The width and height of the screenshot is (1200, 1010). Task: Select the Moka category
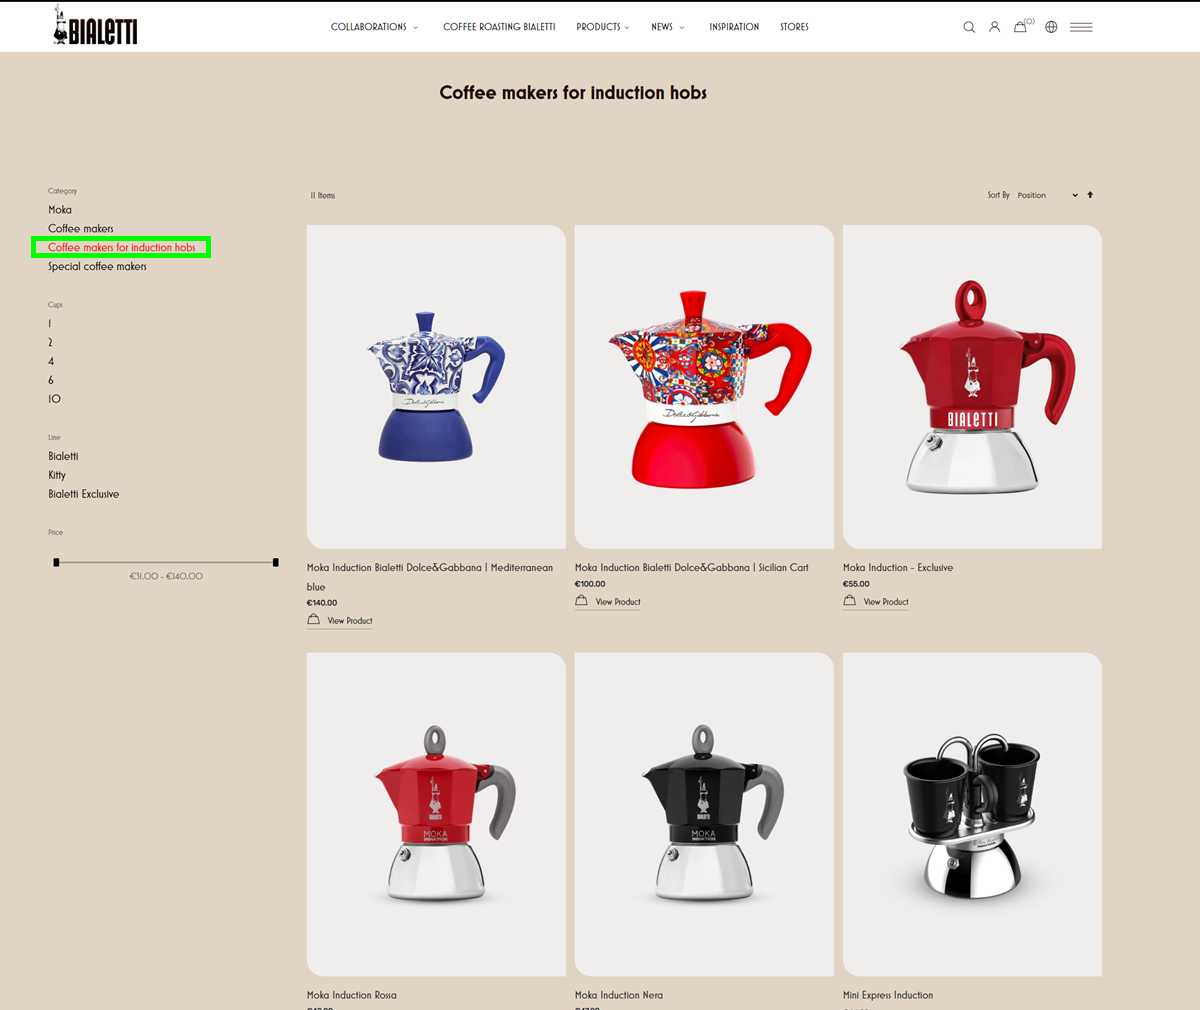point(60,210)
